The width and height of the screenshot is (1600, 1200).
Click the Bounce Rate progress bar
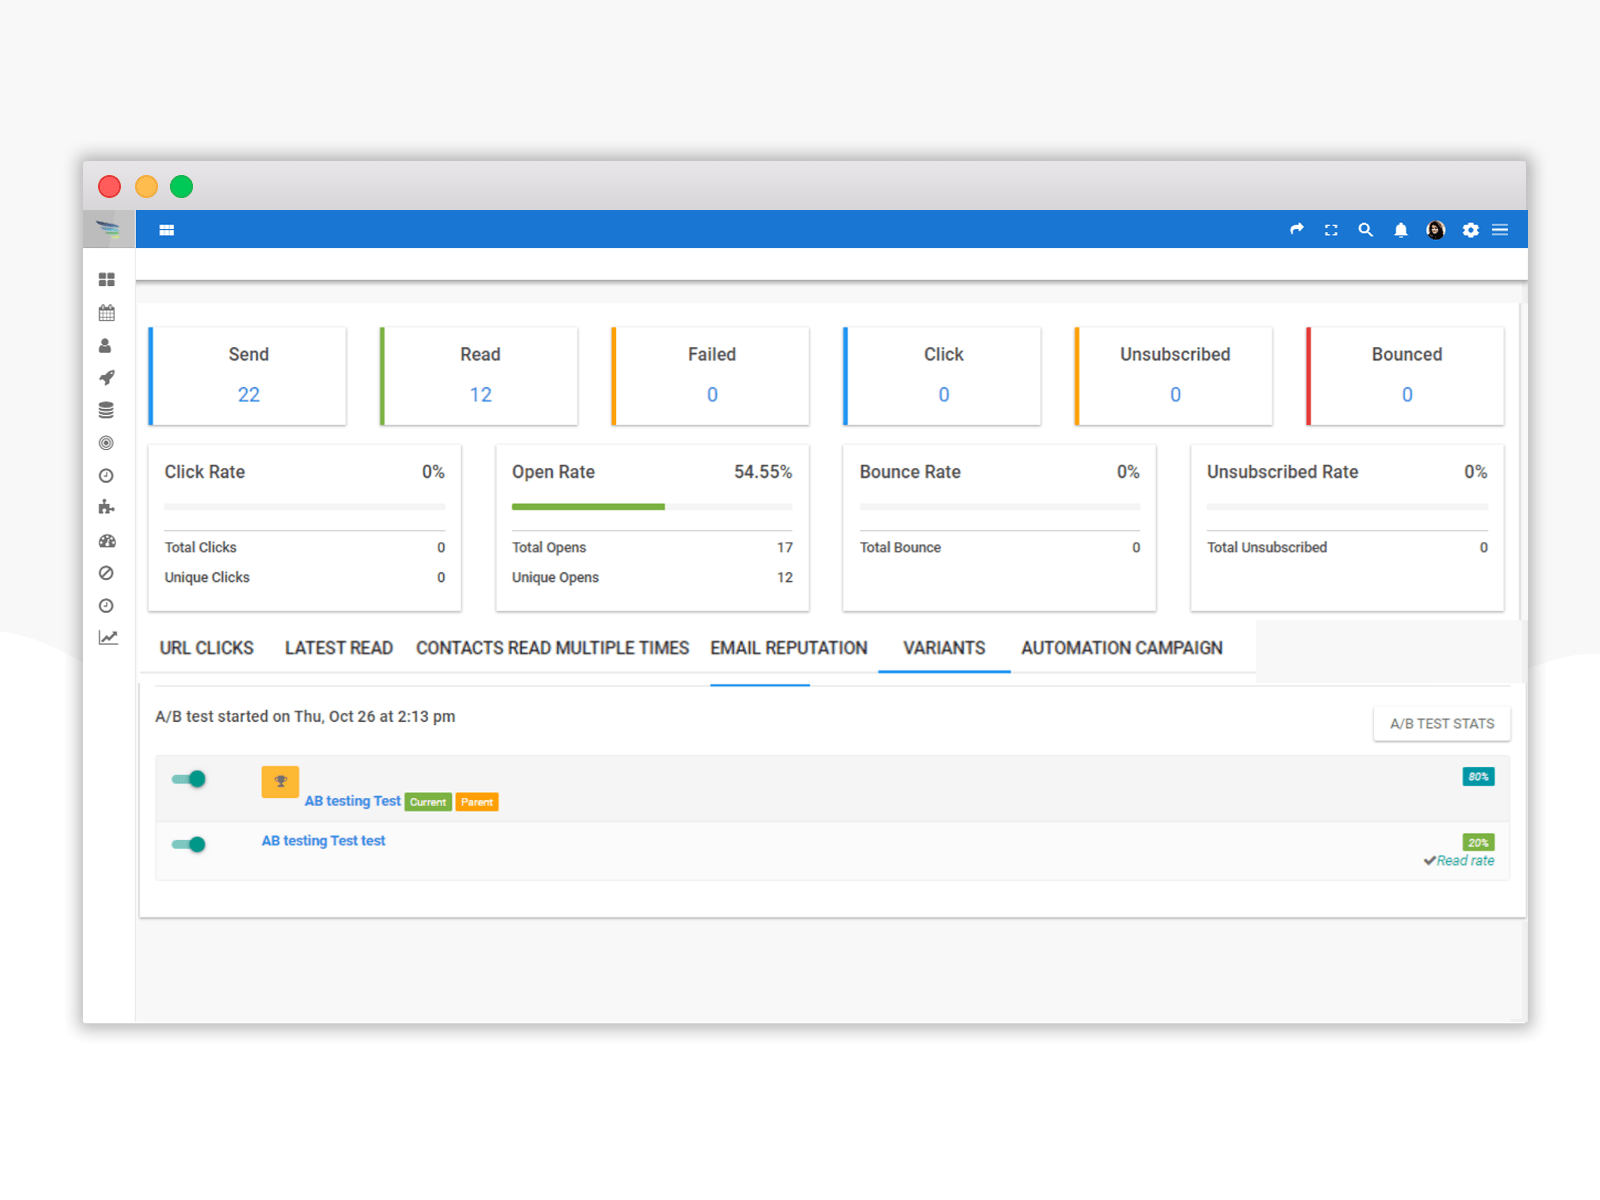point(1000,507)
